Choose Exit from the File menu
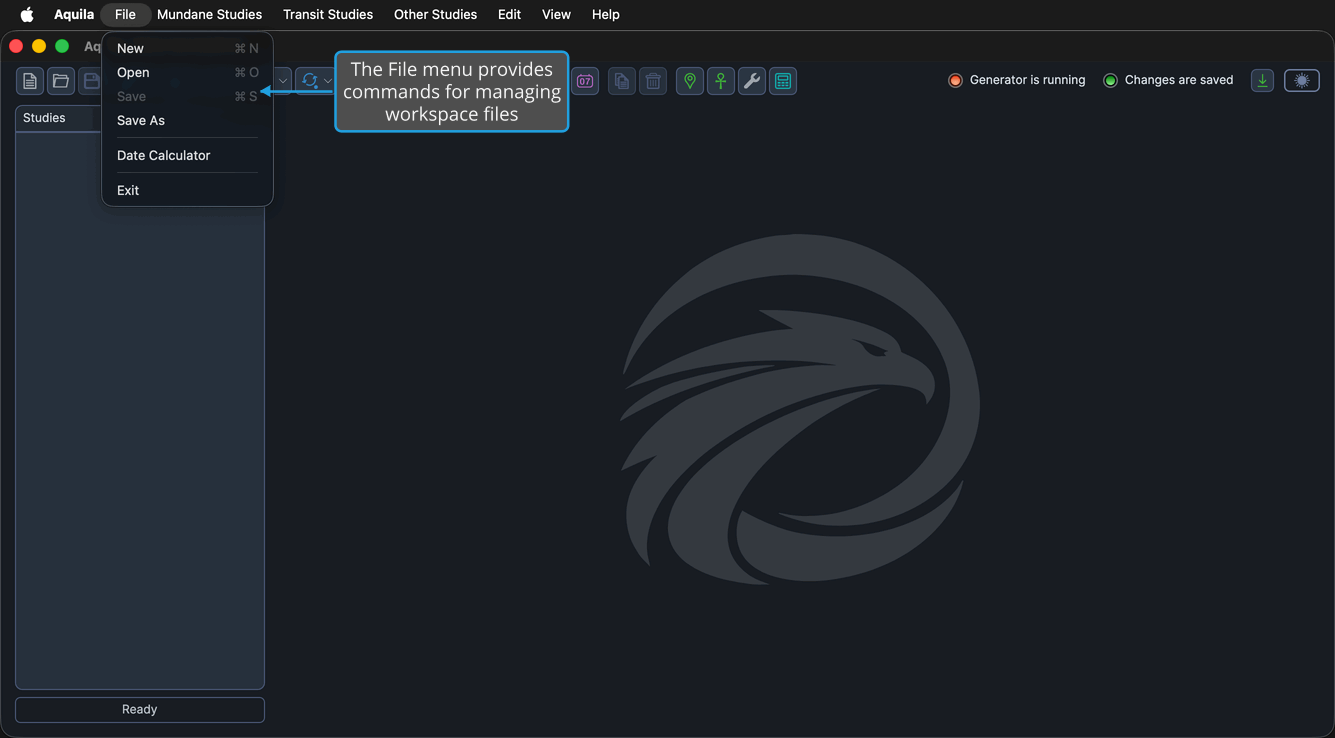Image resolution: width=1335 pixels, height=738 pixels. 187,190
